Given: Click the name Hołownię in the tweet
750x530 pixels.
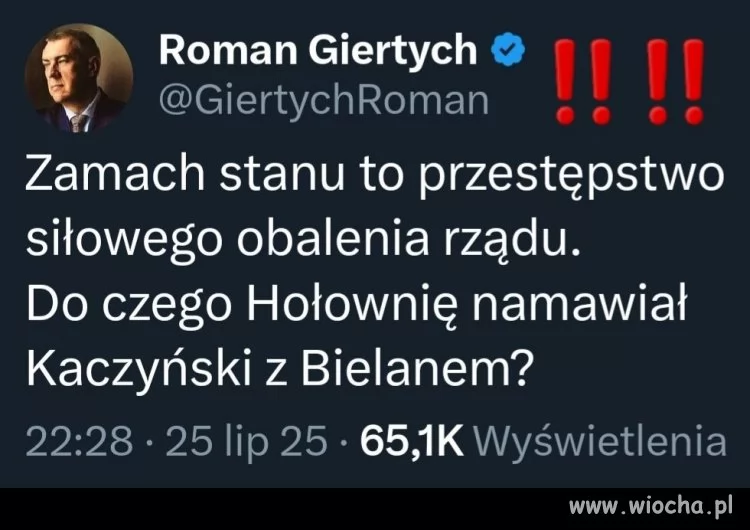Looking at the screenshot, I should (353, 307).
